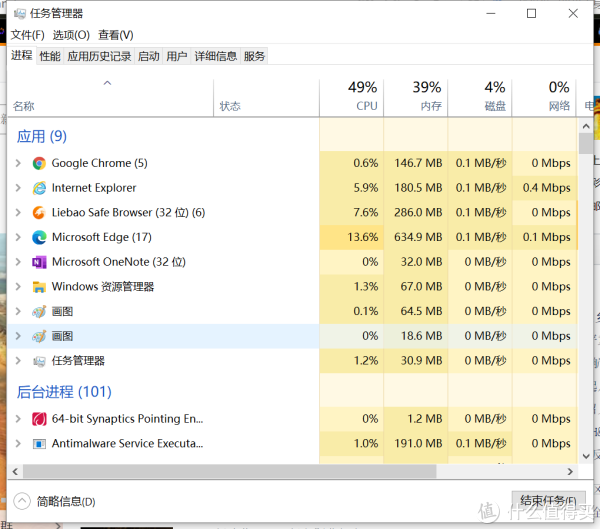
Task: Collapse details via 简略信息 arrow icon
Action: pos(22,501)
